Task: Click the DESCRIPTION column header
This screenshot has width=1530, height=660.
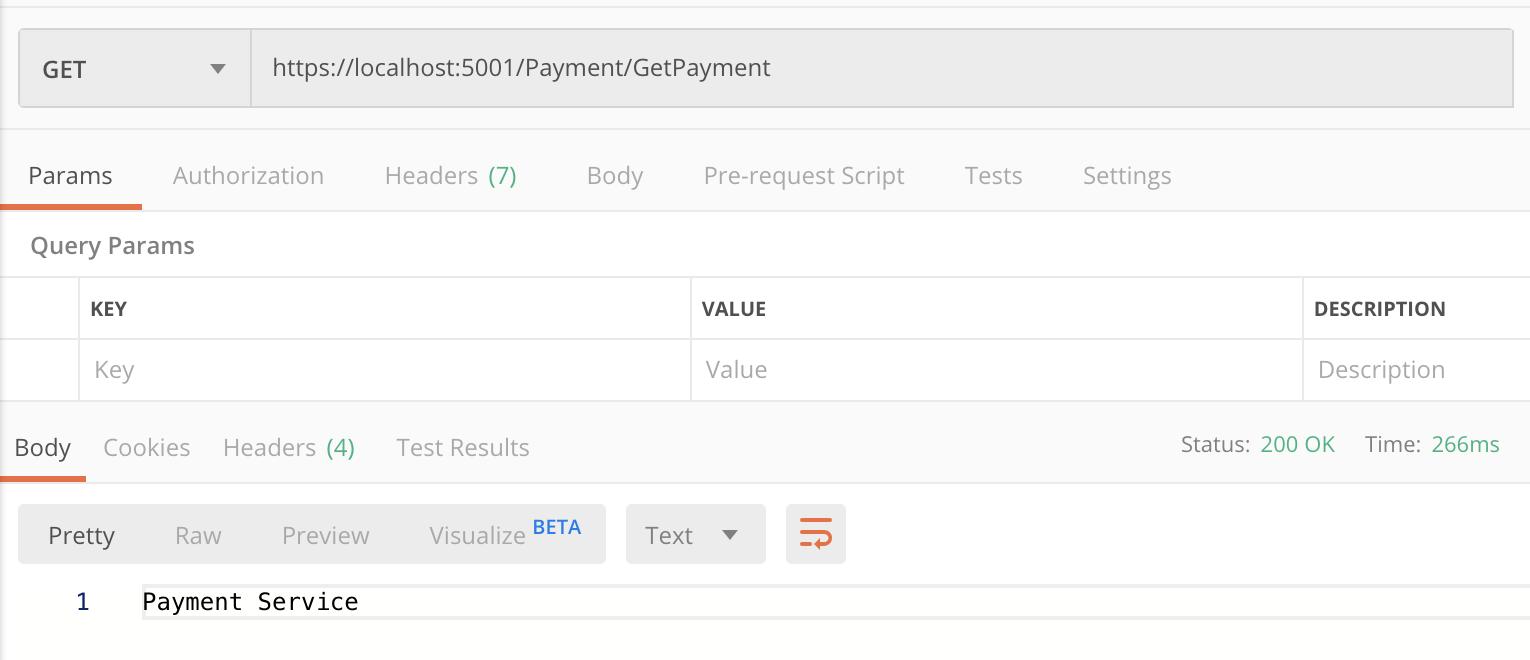Action: [x=1379, y=308]
